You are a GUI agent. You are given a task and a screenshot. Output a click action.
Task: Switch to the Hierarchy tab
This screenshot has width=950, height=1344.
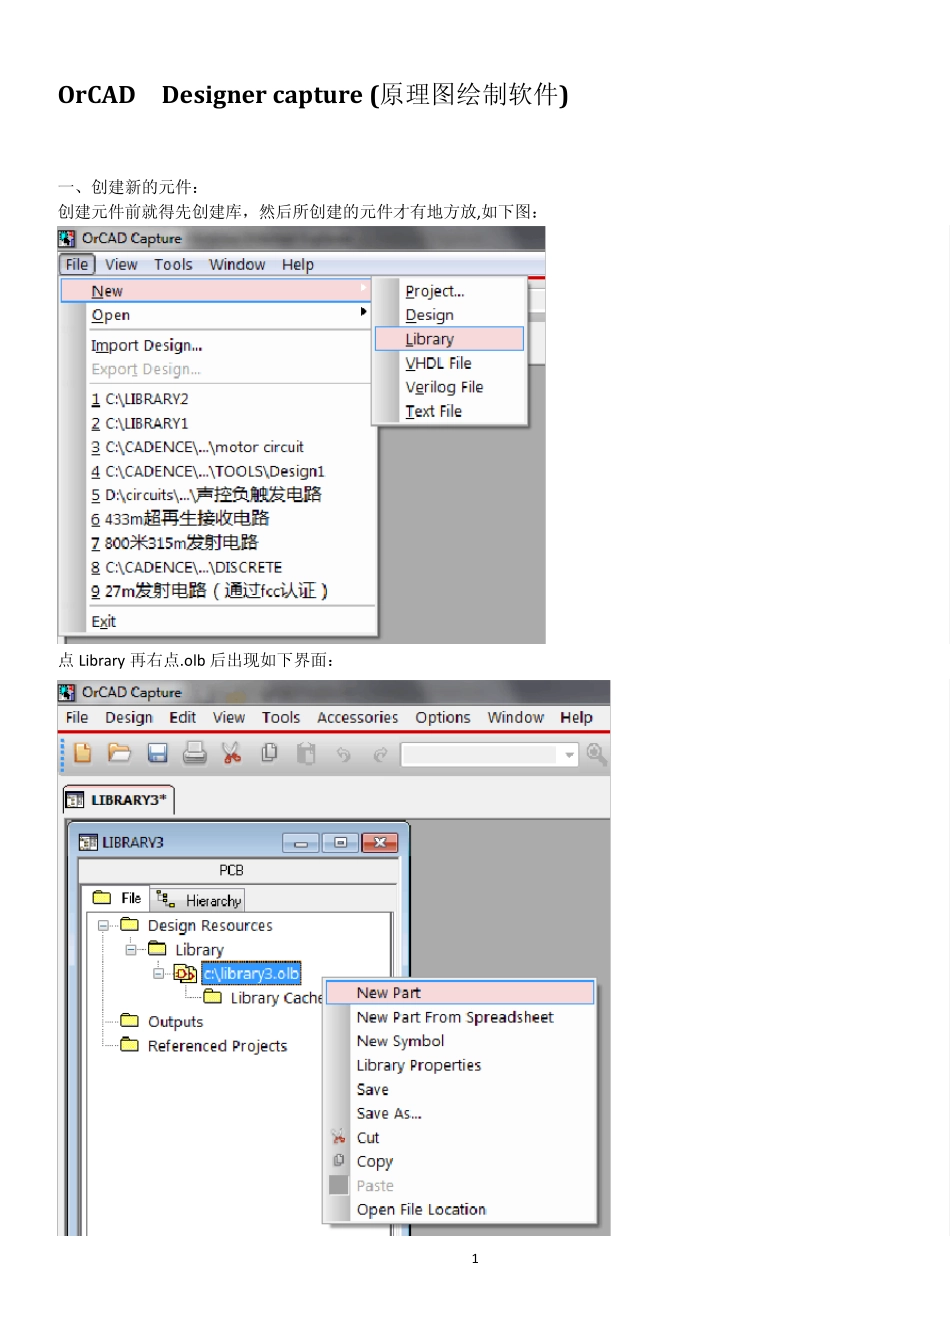[x=198, y=900]
